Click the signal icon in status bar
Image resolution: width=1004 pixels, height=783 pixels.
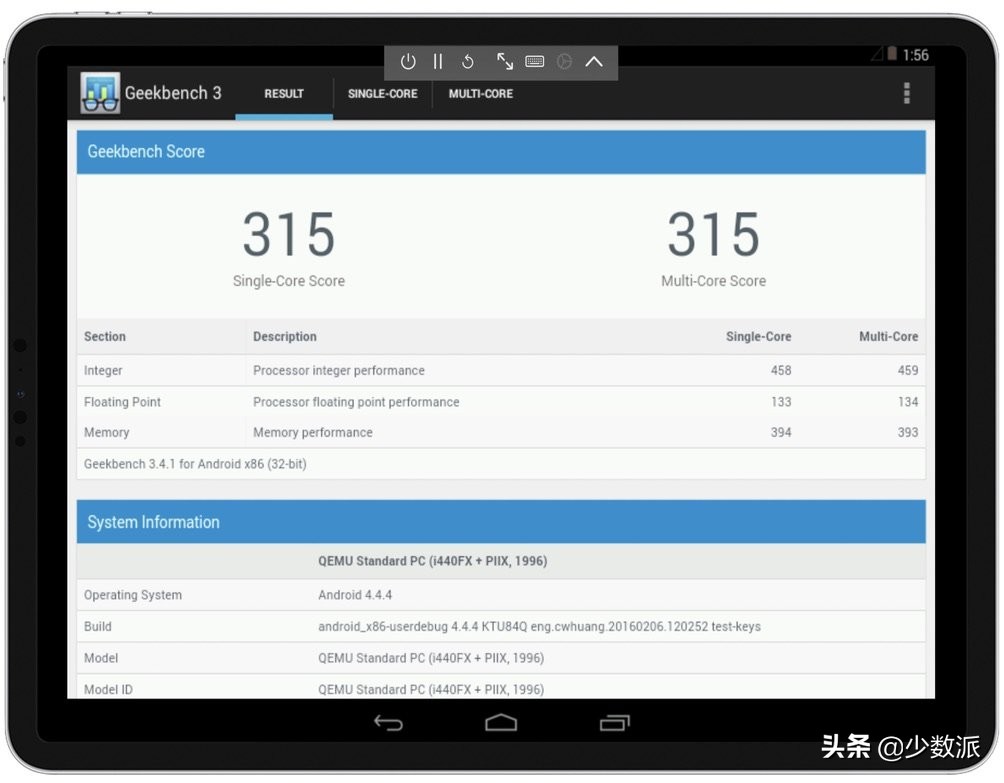click(877, 54)
